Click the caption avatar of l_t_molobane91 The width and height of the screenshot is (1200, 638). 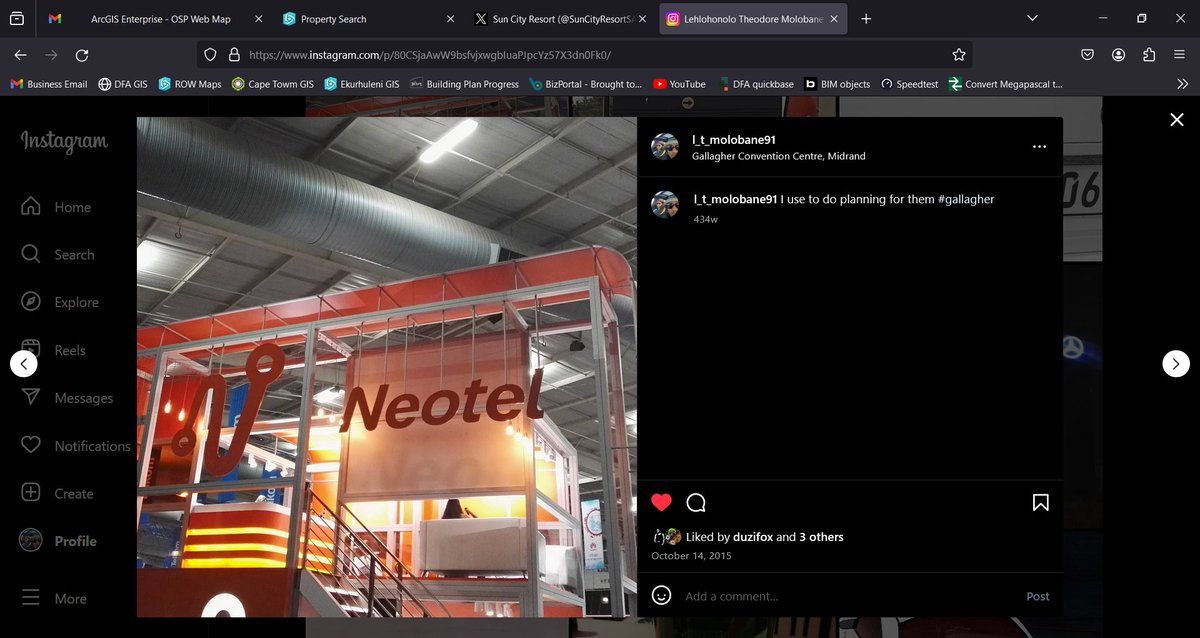tap(665, 204)
